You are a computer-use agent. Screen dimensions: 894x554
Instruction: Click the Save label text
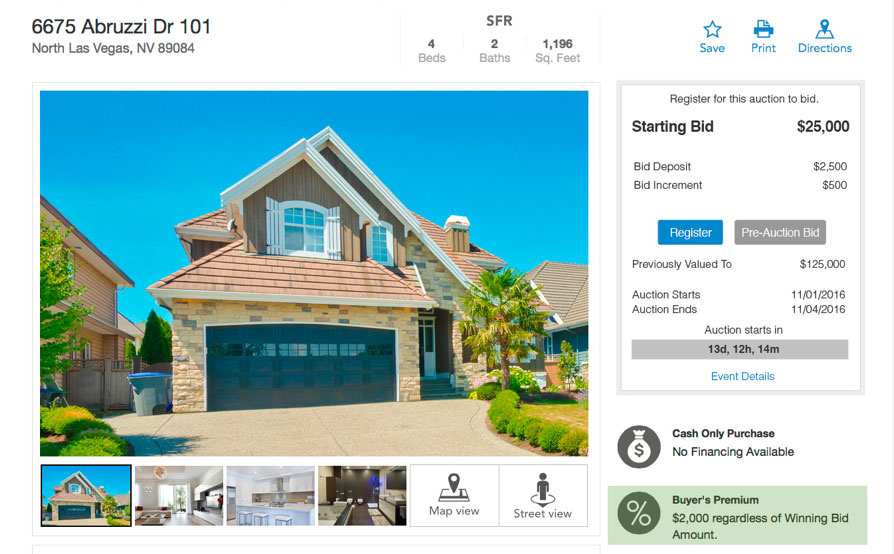pyautogui.click(x=712, y=48)
